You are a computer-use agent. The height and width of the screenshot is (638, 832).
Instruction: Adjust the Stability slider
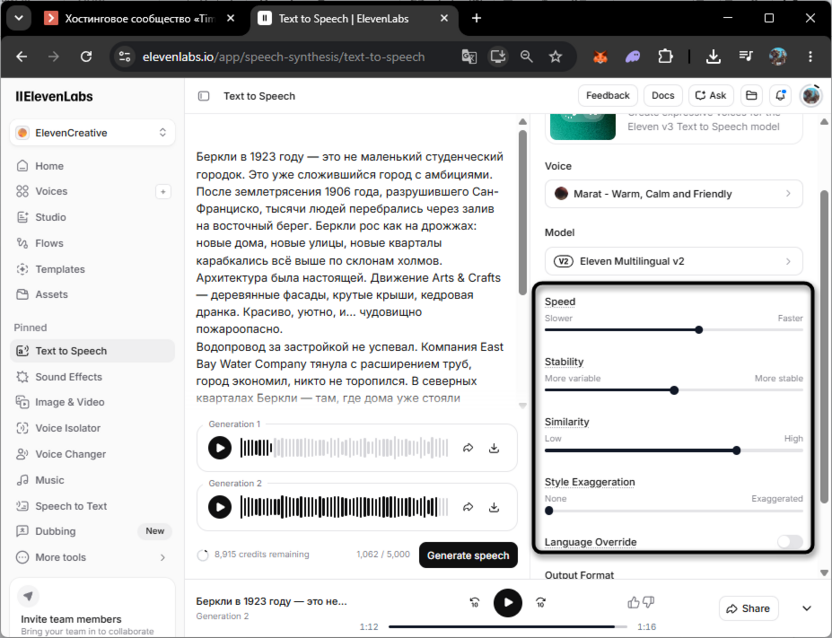pyautogui.click(x=674, y=390)
